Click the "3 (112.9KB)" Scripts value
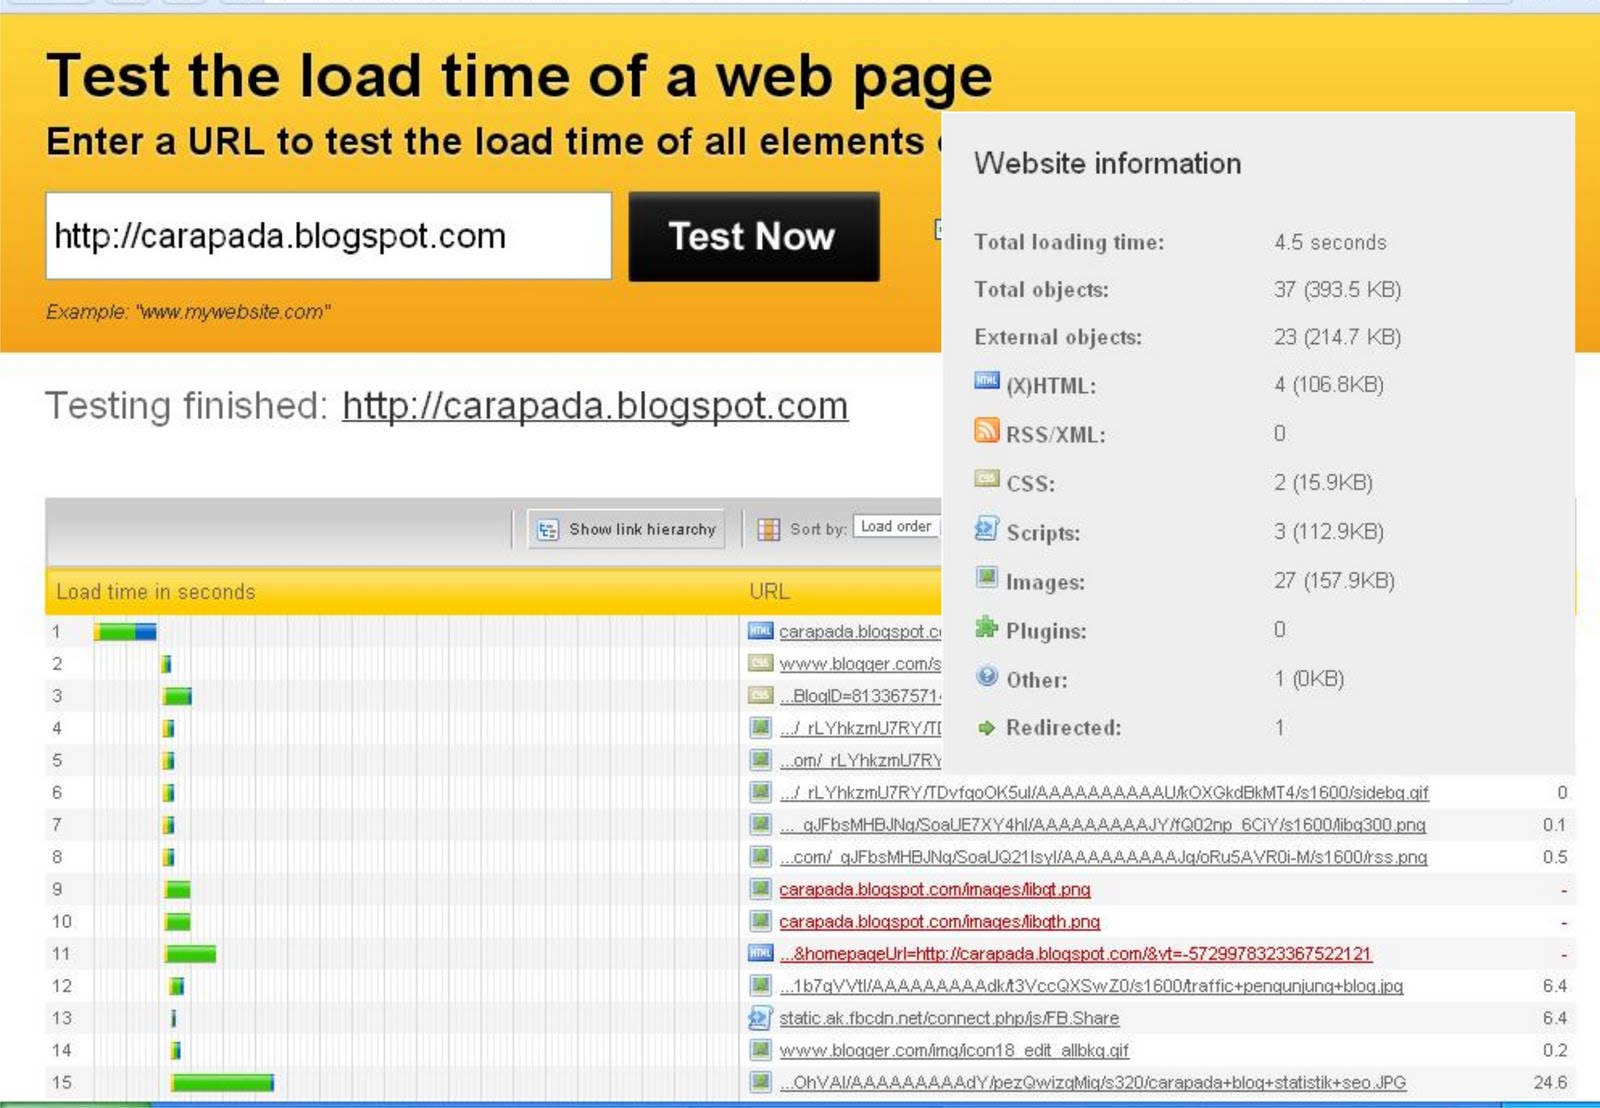The width and height of the screenshot is (1600, 1108). 1329,531
